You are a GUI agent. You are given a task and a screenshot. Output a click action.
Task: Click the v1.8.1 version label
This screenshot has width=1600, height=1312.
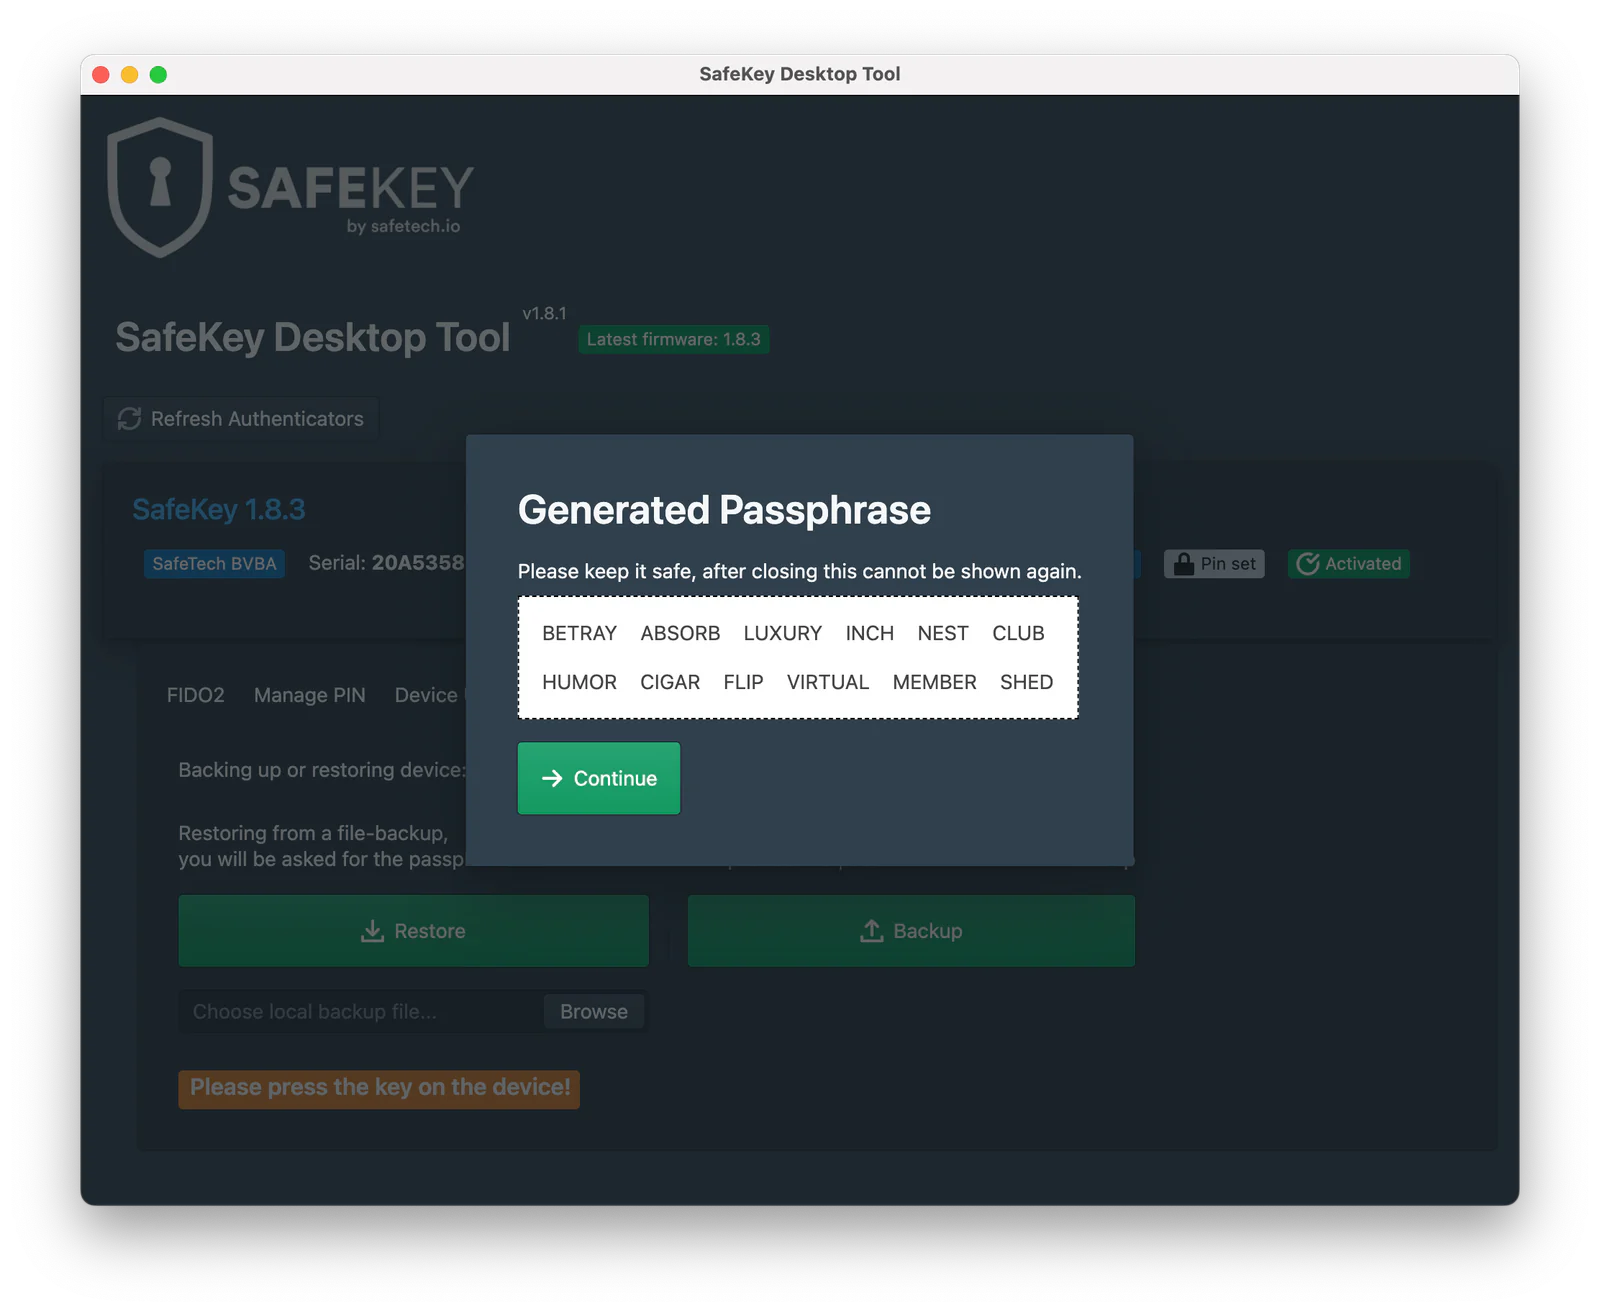click(x=544, y=313)
